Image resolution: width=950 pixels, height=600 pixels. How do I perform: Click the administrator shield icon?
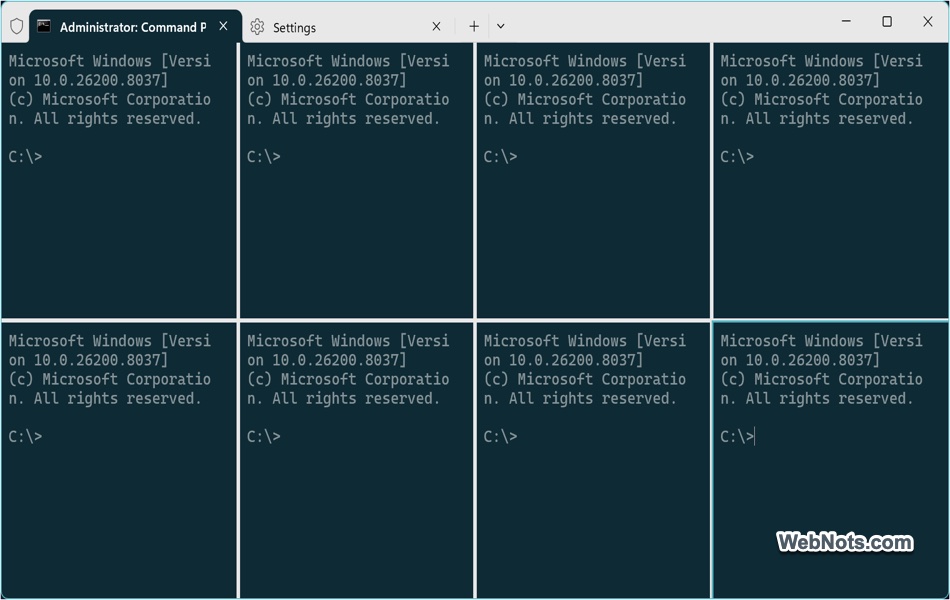(x=16, y=26)
